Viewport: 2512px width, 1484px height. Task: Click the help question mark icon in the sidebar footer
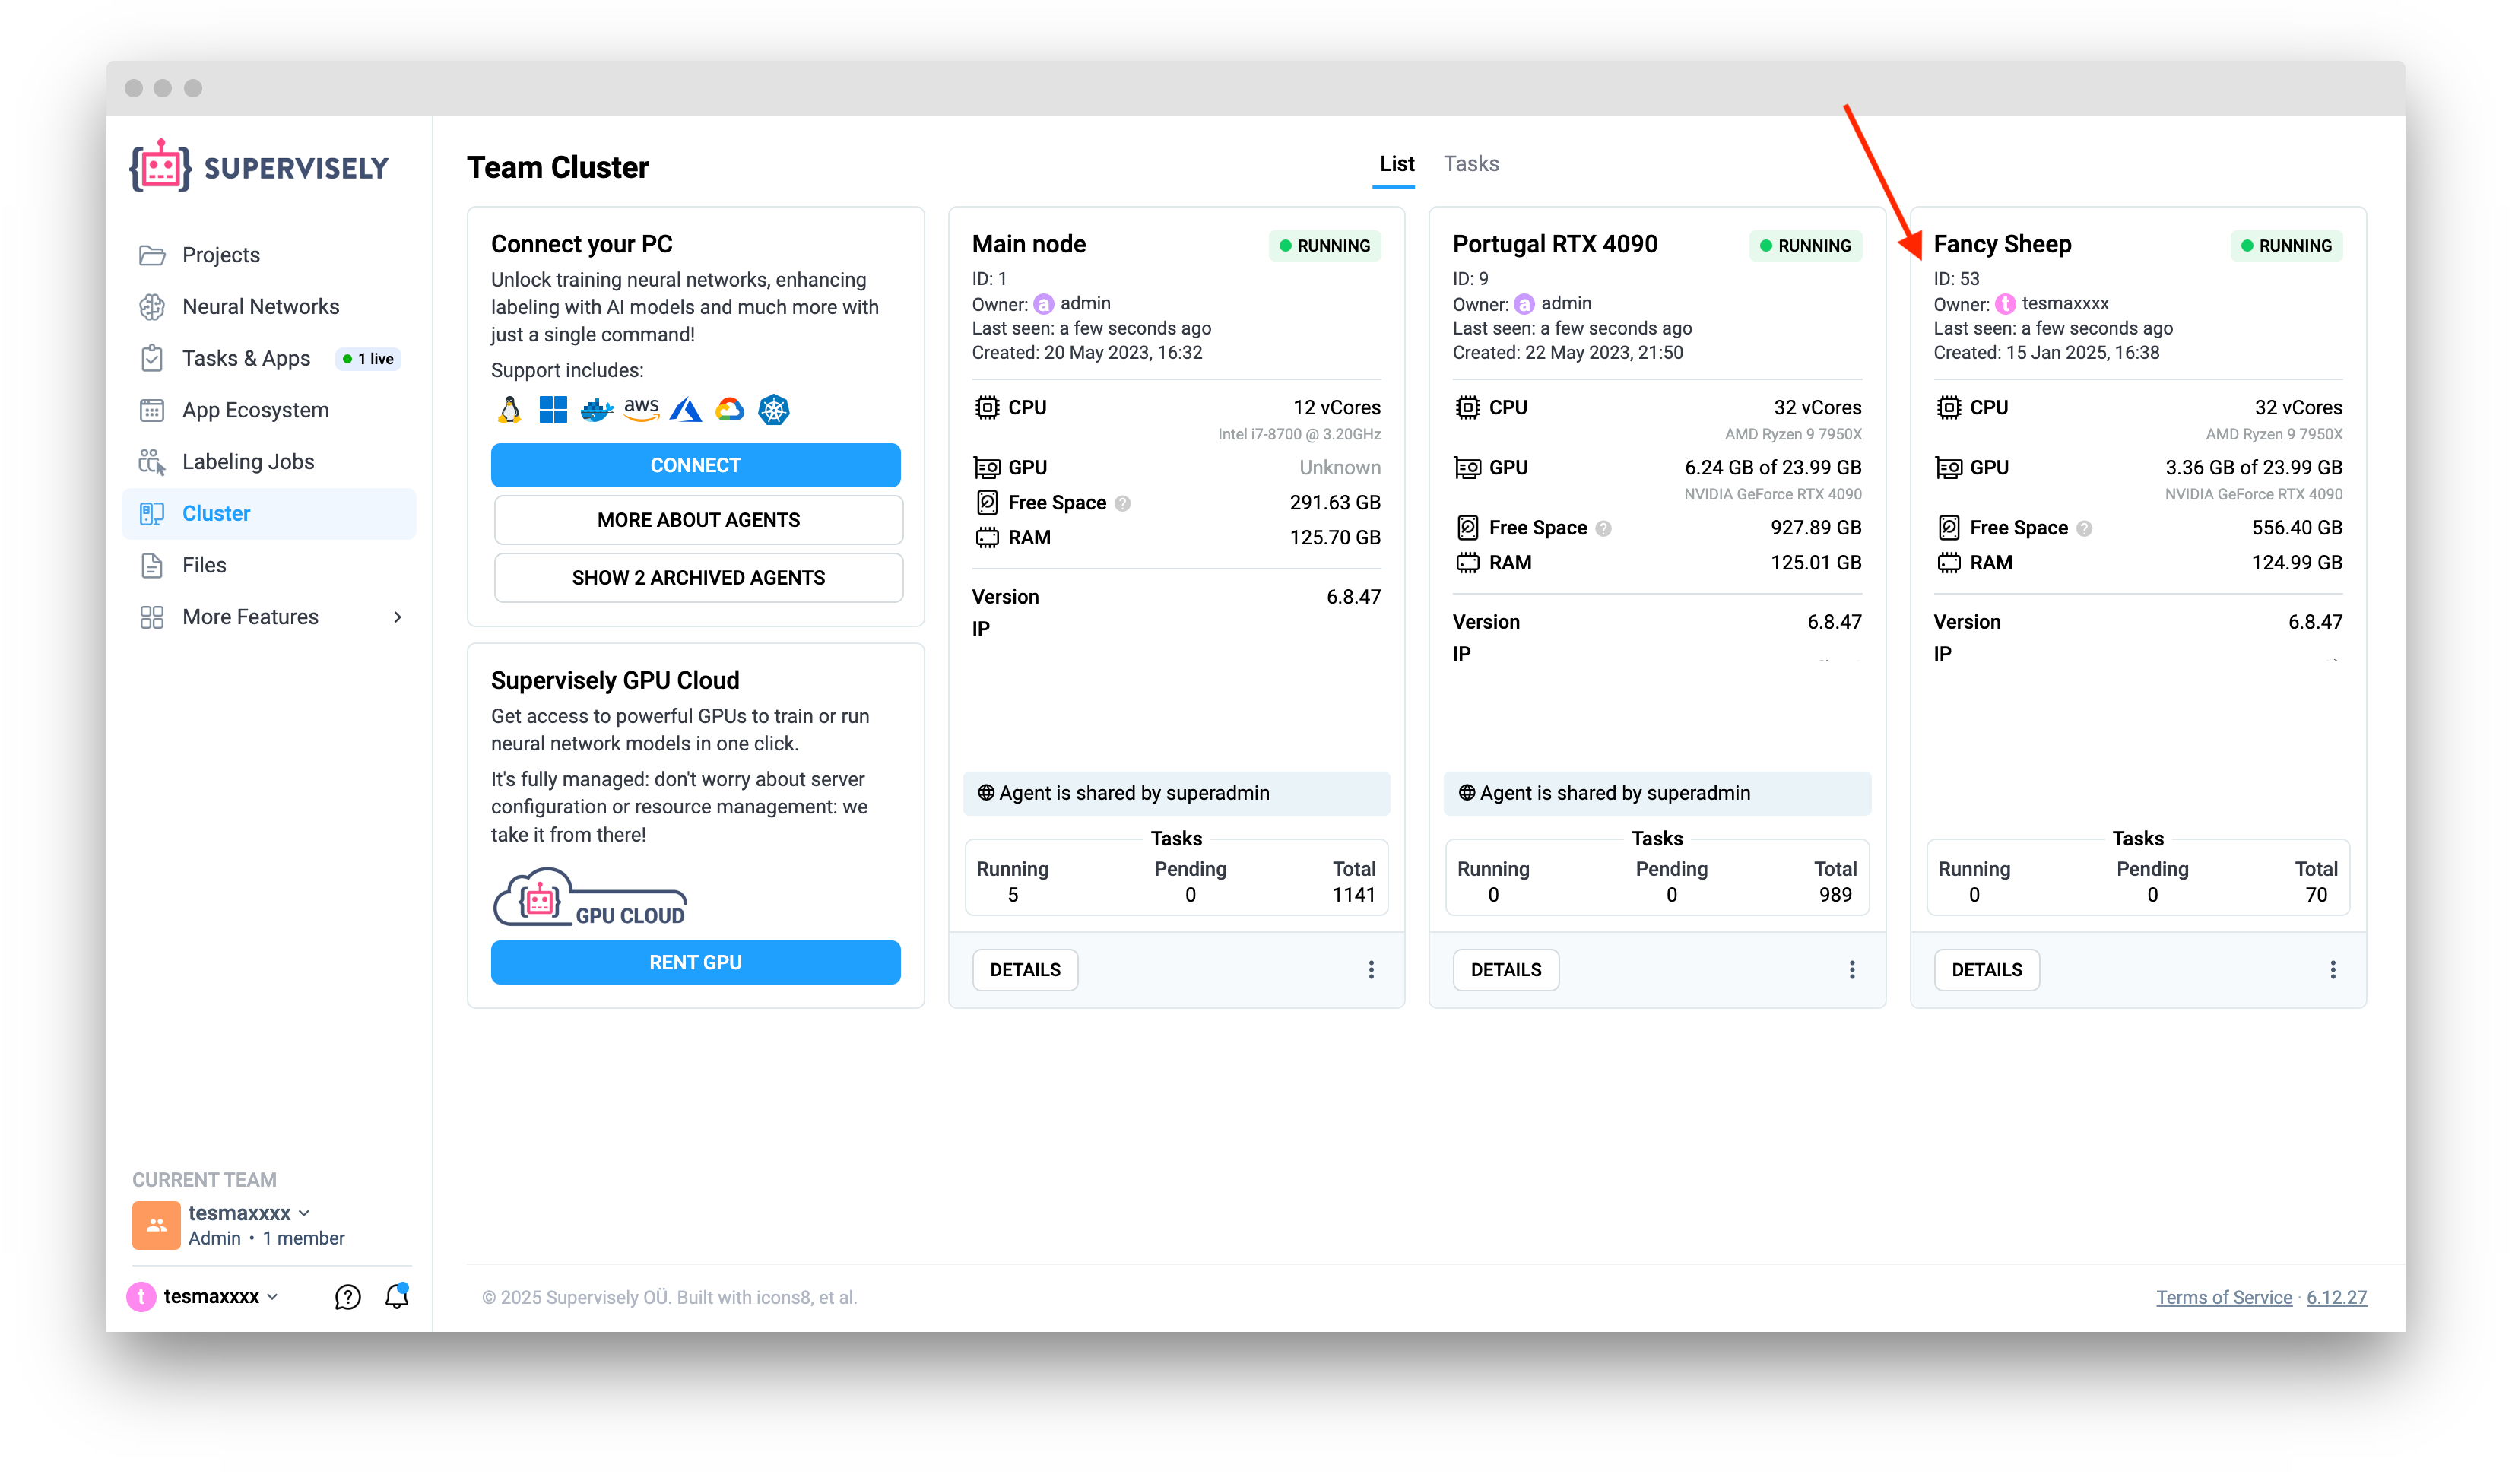pos(347,1297)
